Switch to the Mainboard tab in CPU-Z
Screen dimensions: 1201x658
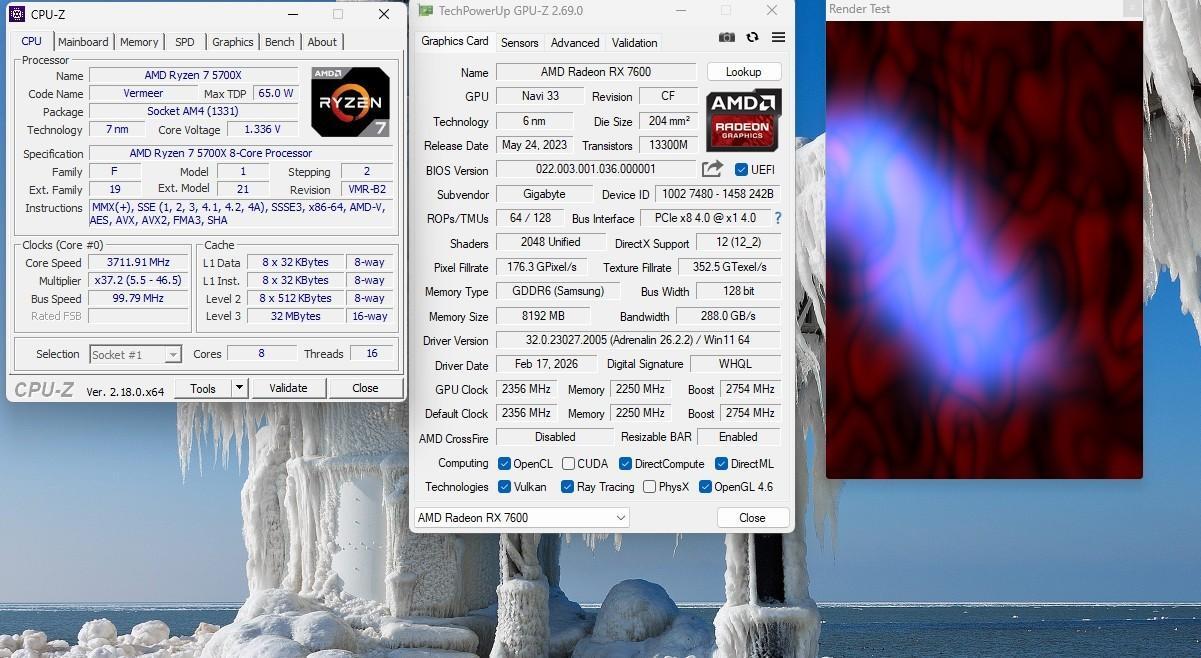[x=83, y=42]
